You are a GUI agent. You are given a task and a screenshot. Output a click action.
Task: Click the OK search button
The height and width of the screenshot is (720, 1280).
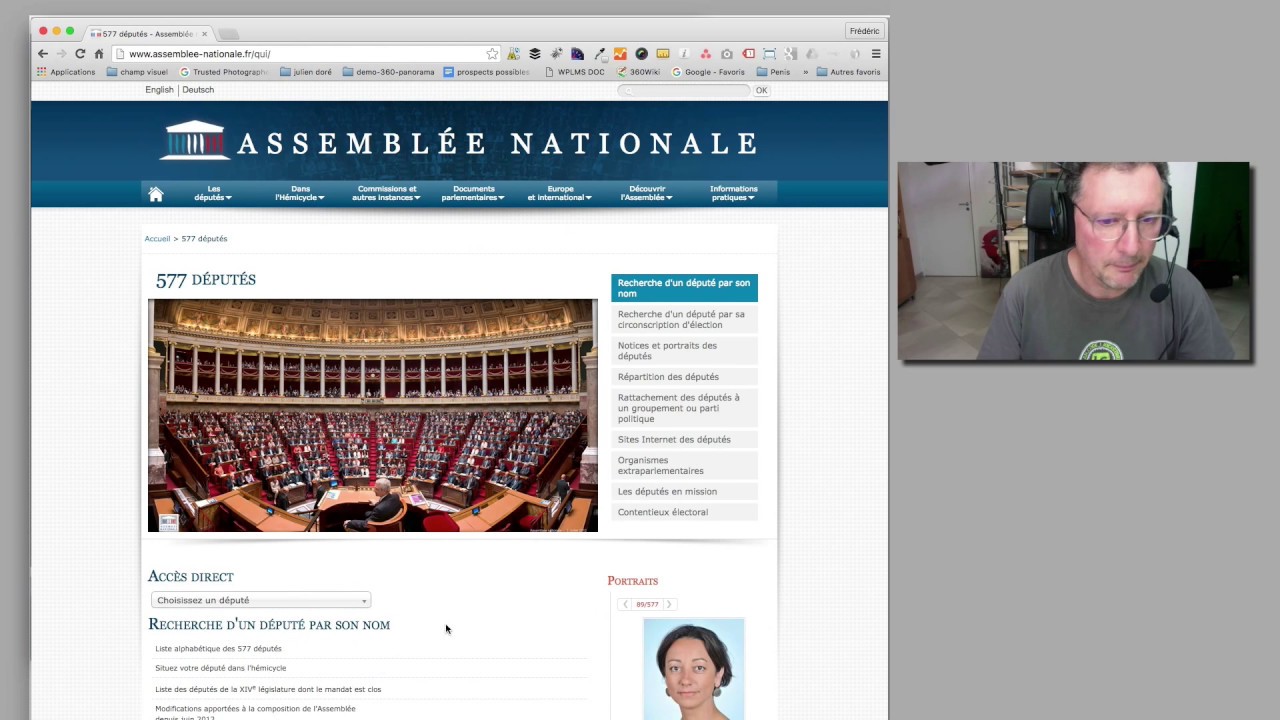(x=761, y=91)
